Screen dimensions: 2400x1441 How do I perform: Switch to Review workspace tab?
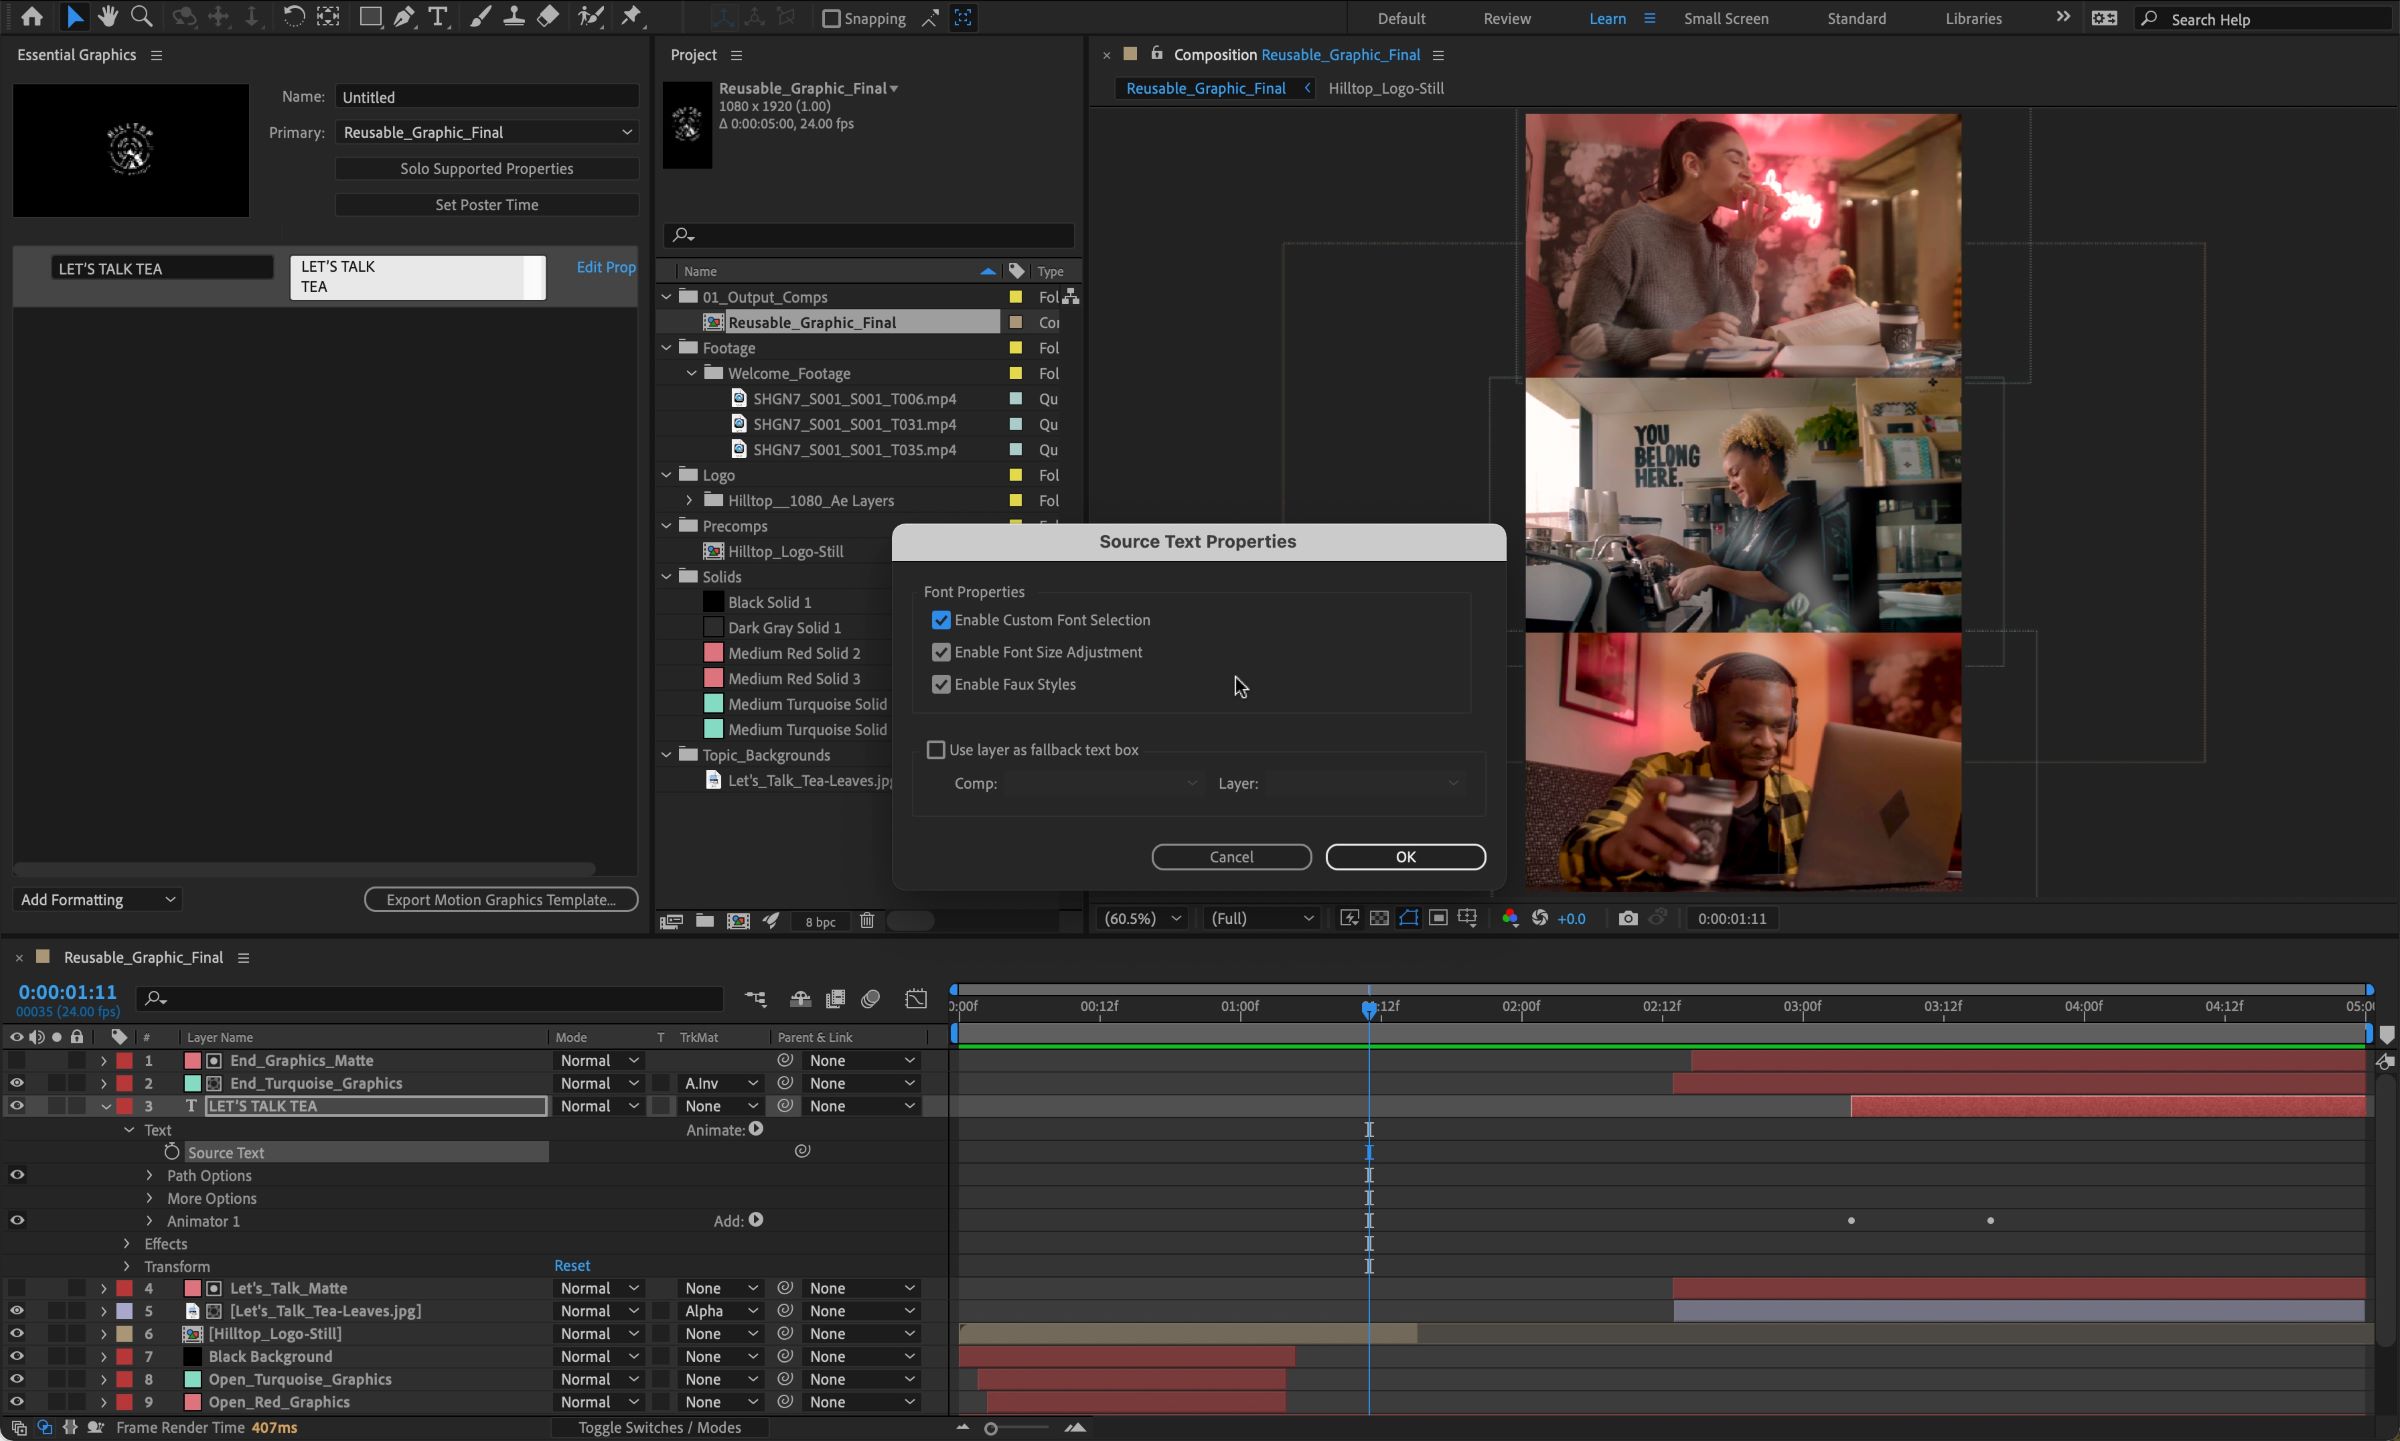(x=1503, y=19)
